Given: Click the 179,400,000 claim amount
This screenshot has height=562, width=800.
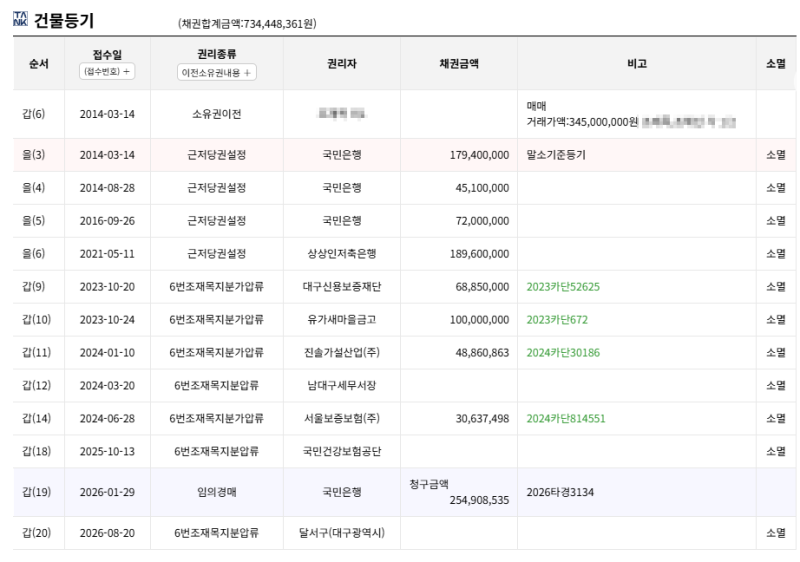Looking at the screenshot, I should (x=479, y=155).
